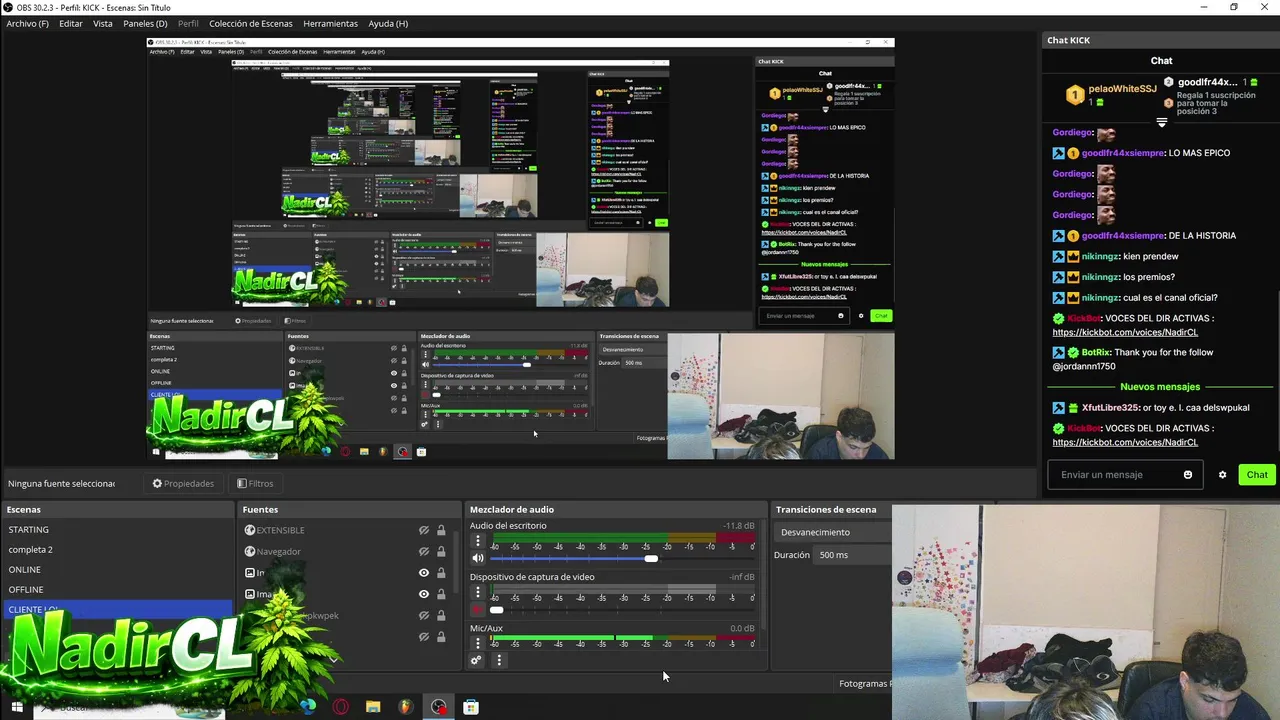Viewport: 1280px width, 720px height.
Task: Open Microsoft Edge from the taskbar
Action: click(308, 707)
